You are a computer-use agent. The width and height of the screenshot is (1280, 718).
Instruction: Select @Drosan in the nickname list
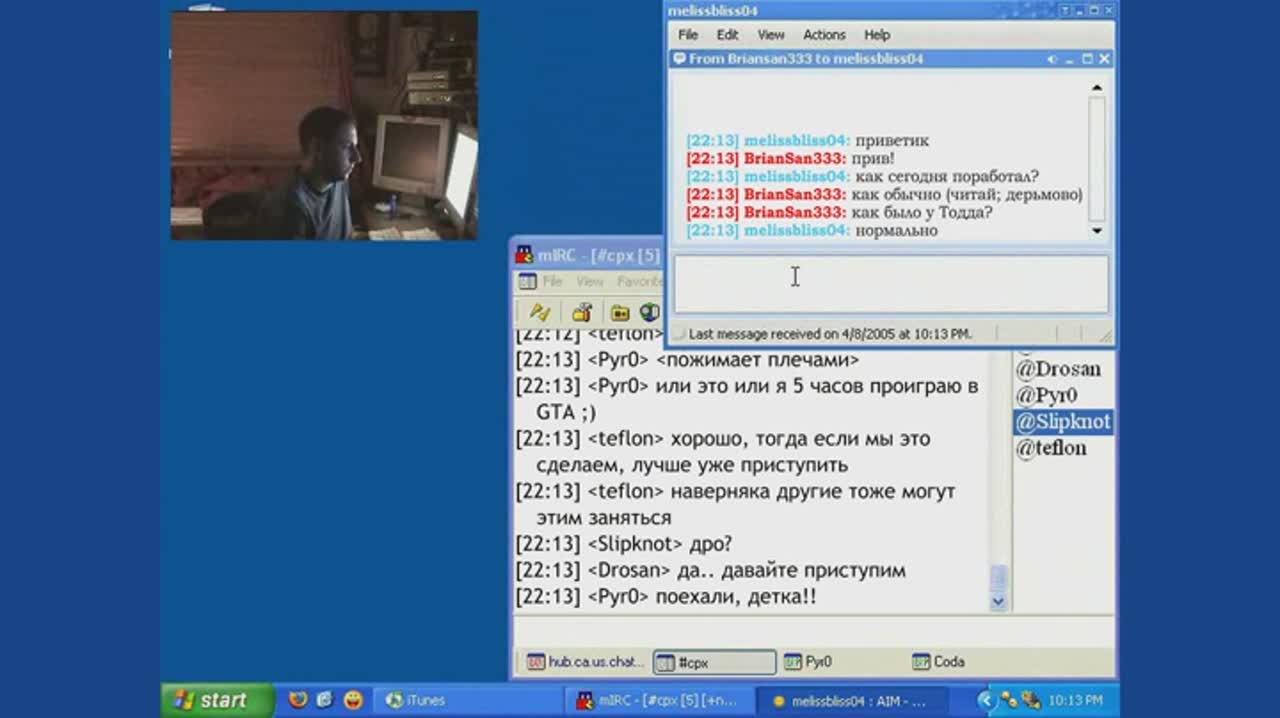(1058, 369)
